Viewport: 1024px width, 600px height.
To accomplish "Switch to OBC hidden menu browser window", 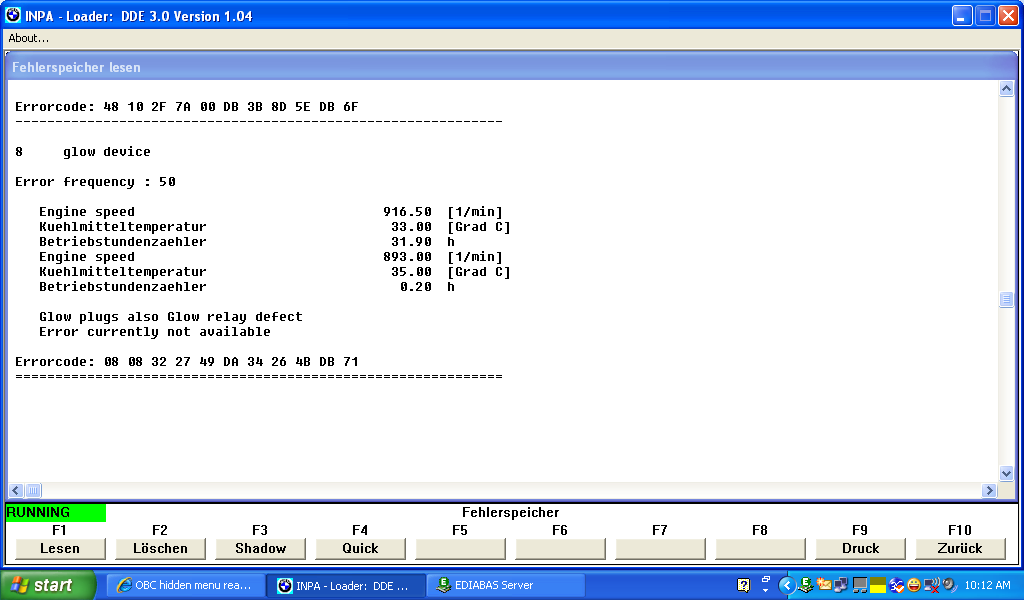I will (186, 585).
